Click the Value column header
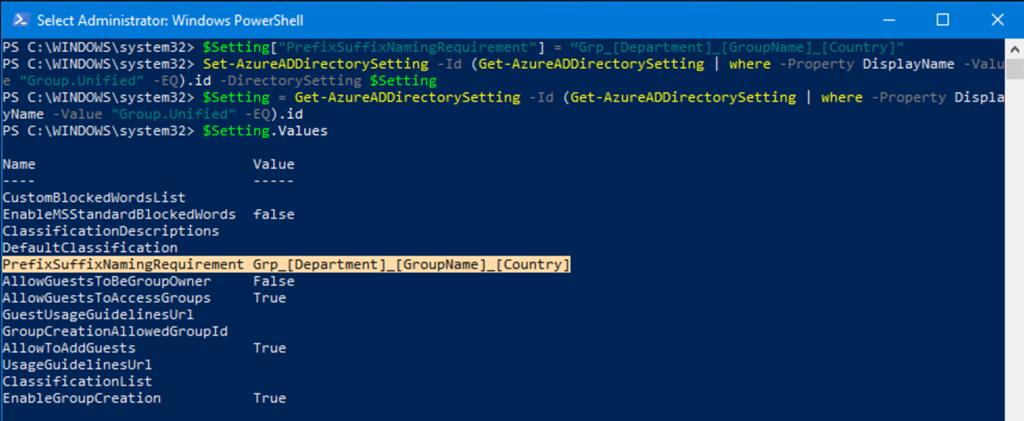 pos(273,163)
